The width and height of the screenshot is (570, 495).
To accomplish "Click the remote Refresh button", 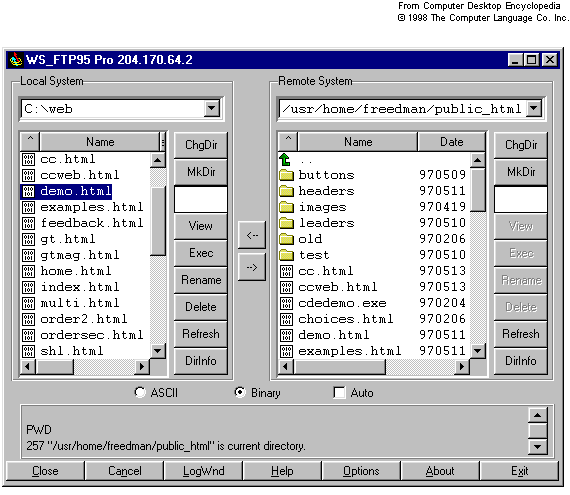I will coord(521,334).
